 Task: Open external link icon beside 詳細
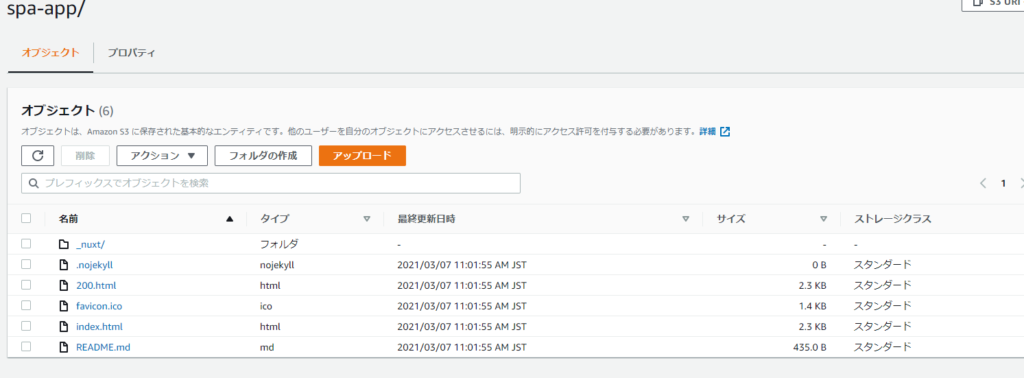pos(725,131)
